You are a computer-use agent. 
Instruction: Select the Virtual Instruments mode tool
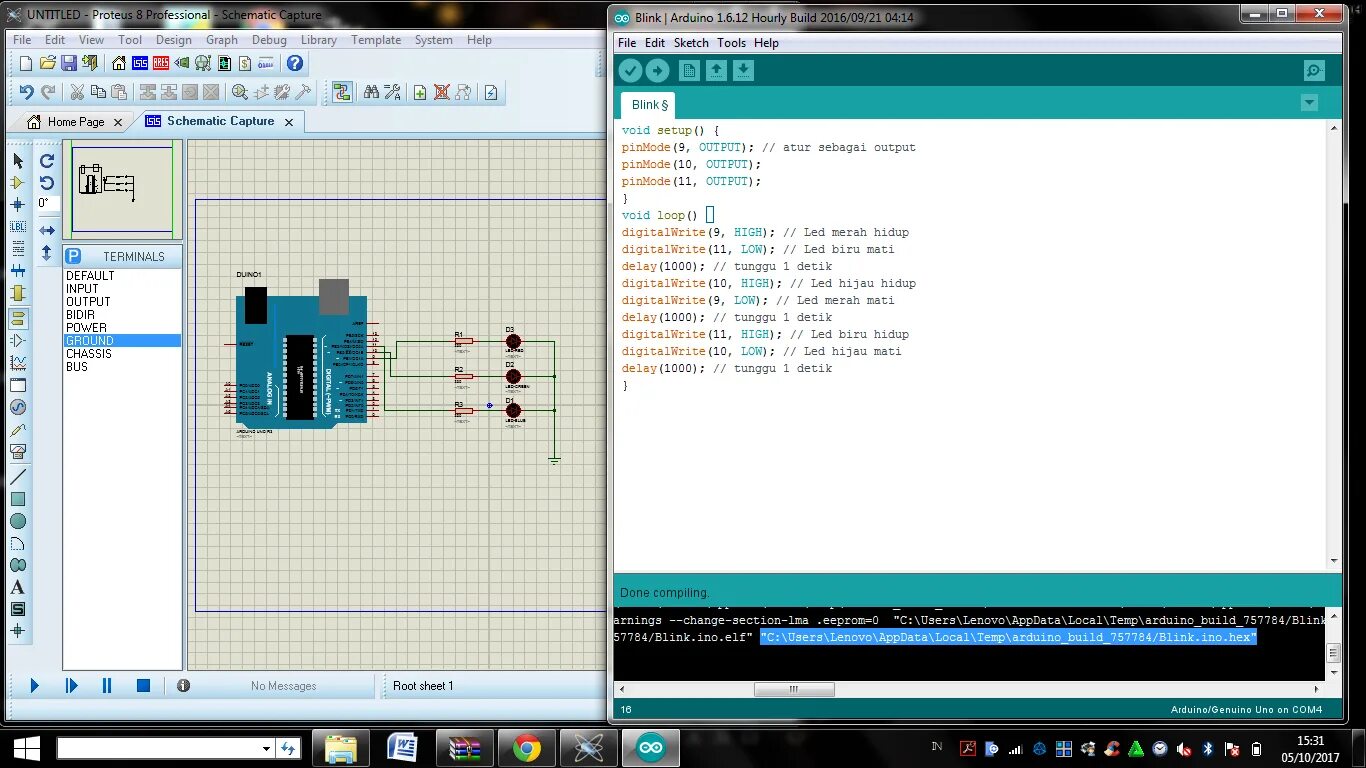pos(17,451)
